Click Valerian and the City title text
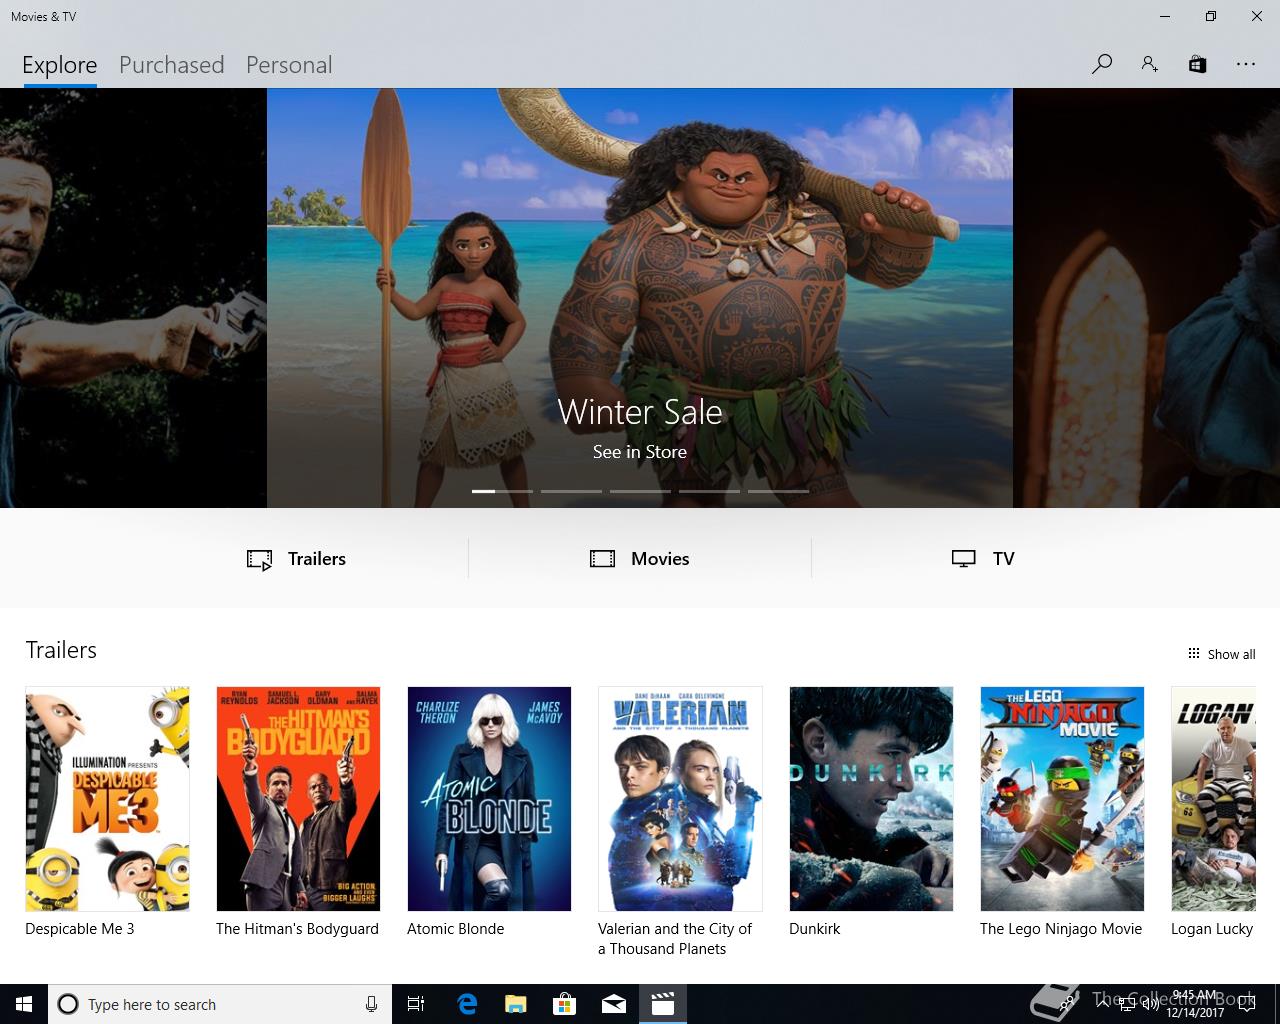1280x1024 pixels. click(x=675, y=939)
